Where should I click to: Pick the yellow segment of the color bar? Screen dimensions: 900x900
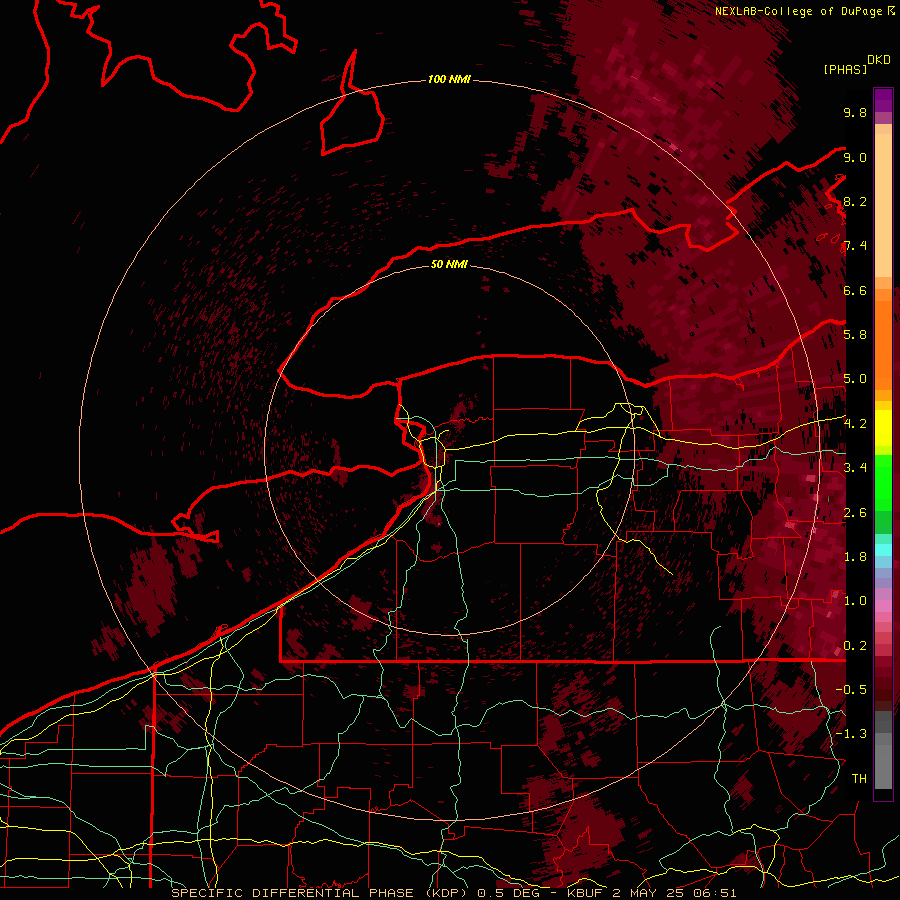[x=883, y=428]
